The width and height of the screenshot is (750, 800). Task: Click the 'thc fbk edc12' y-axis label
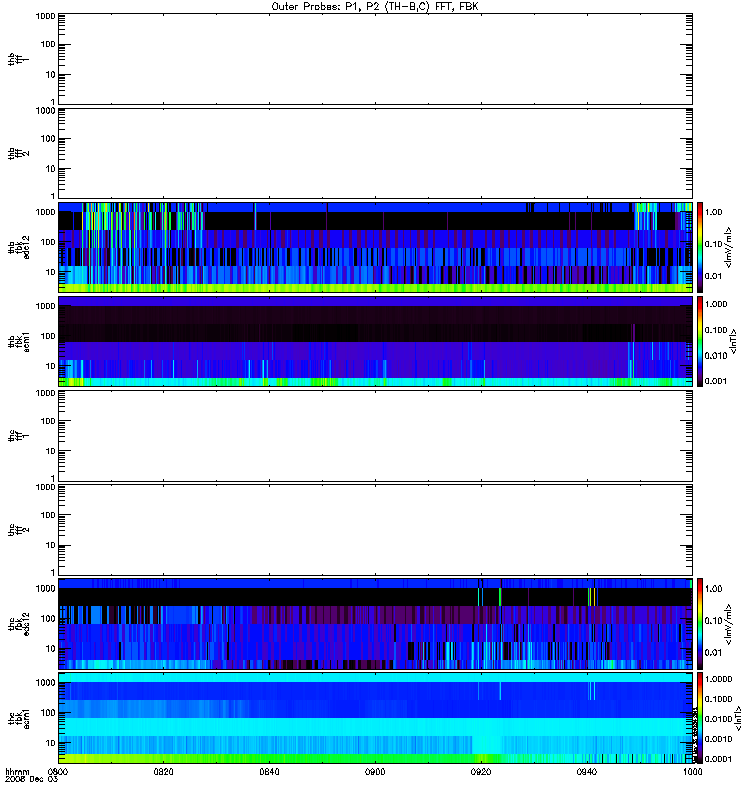point(19,623)
